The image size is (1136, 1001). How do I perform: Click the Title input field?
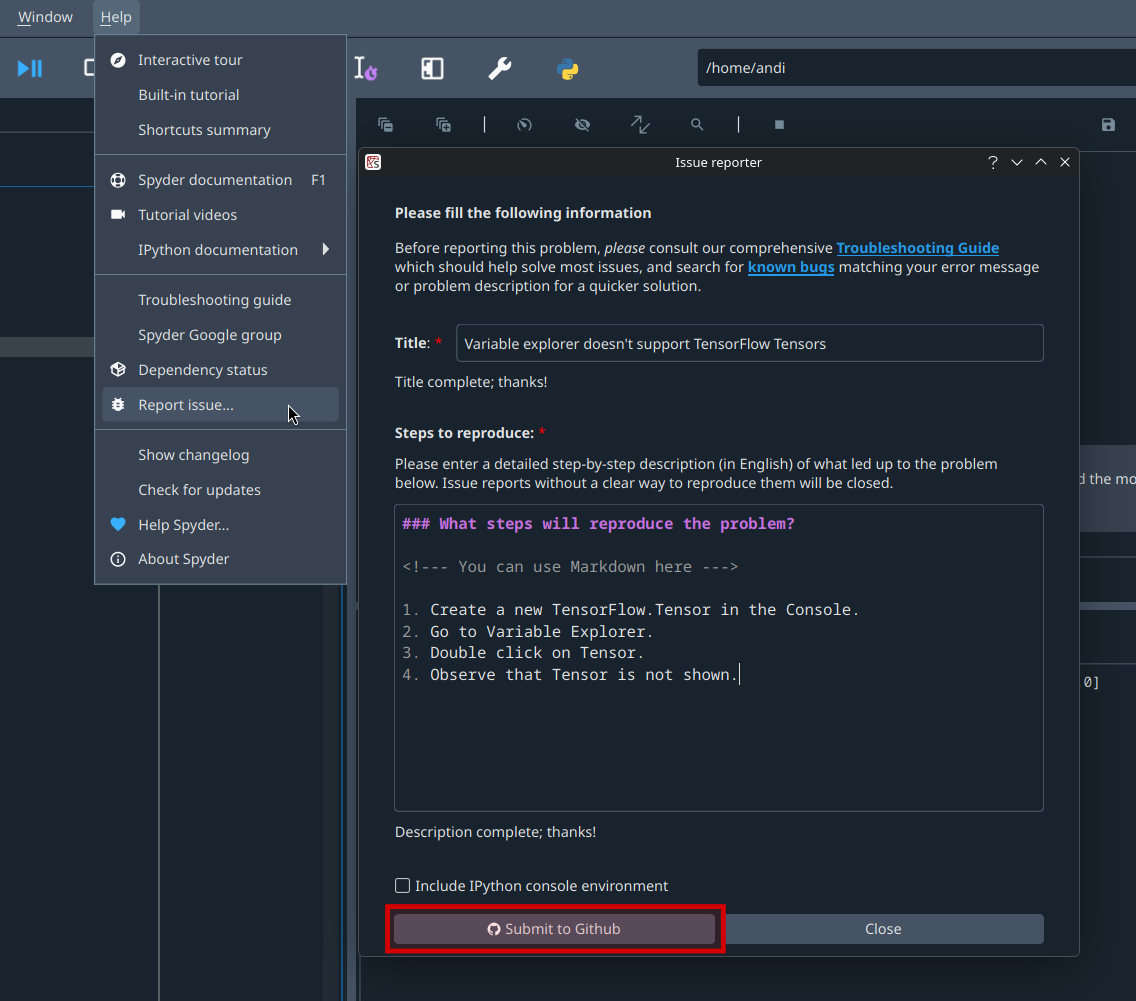point(749,343)
